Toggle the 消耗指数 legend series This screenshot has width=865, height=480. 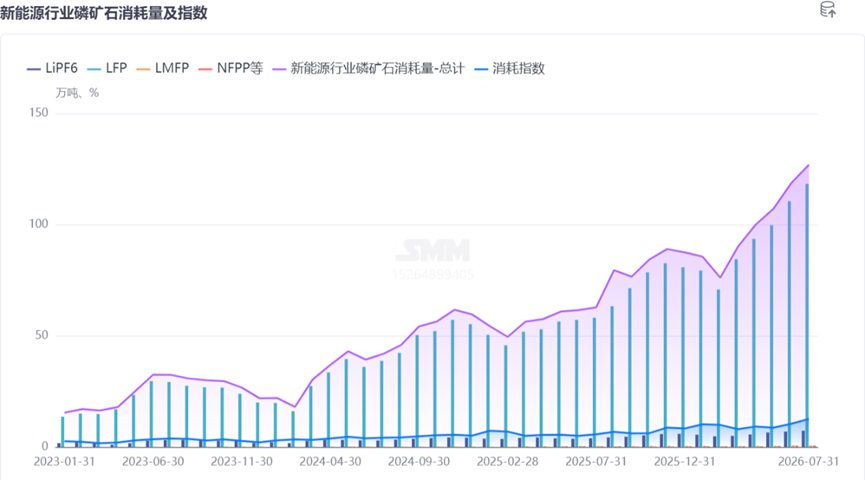pos(510,68)
